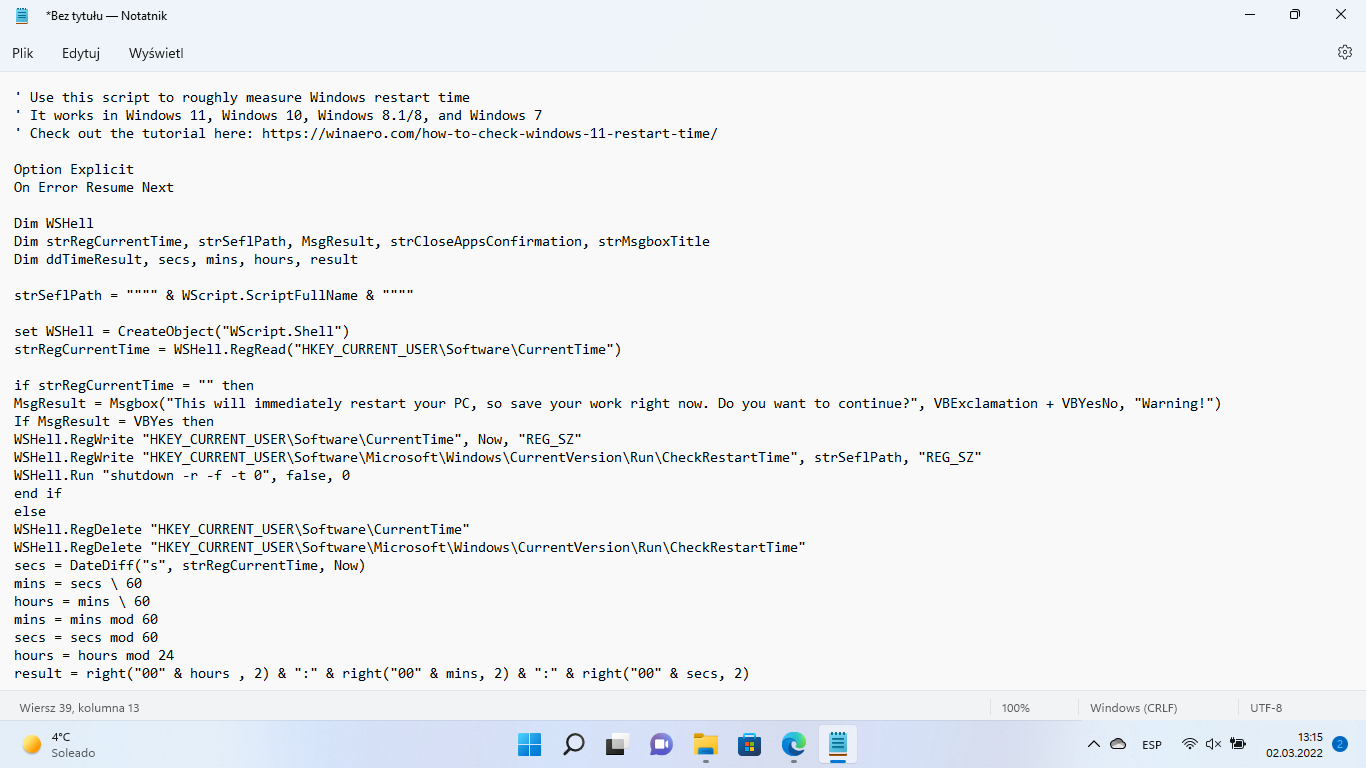The image size is (1366, 768).
Task: Show hidden tray icons chevron
Action: click(x=1094, y=745)
